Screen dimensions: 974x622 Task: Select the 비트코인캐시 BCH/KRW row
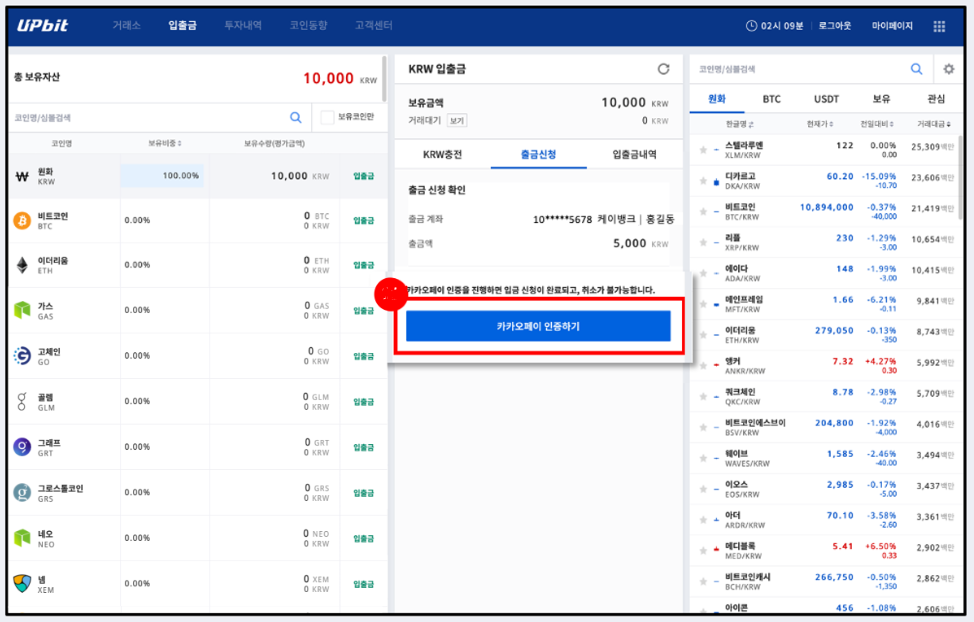(826, 582)
